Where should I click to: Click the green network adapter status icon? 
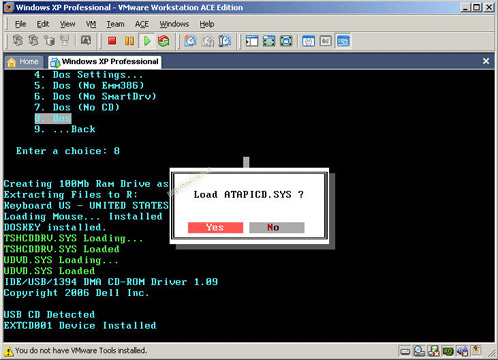tap(448, 351)
